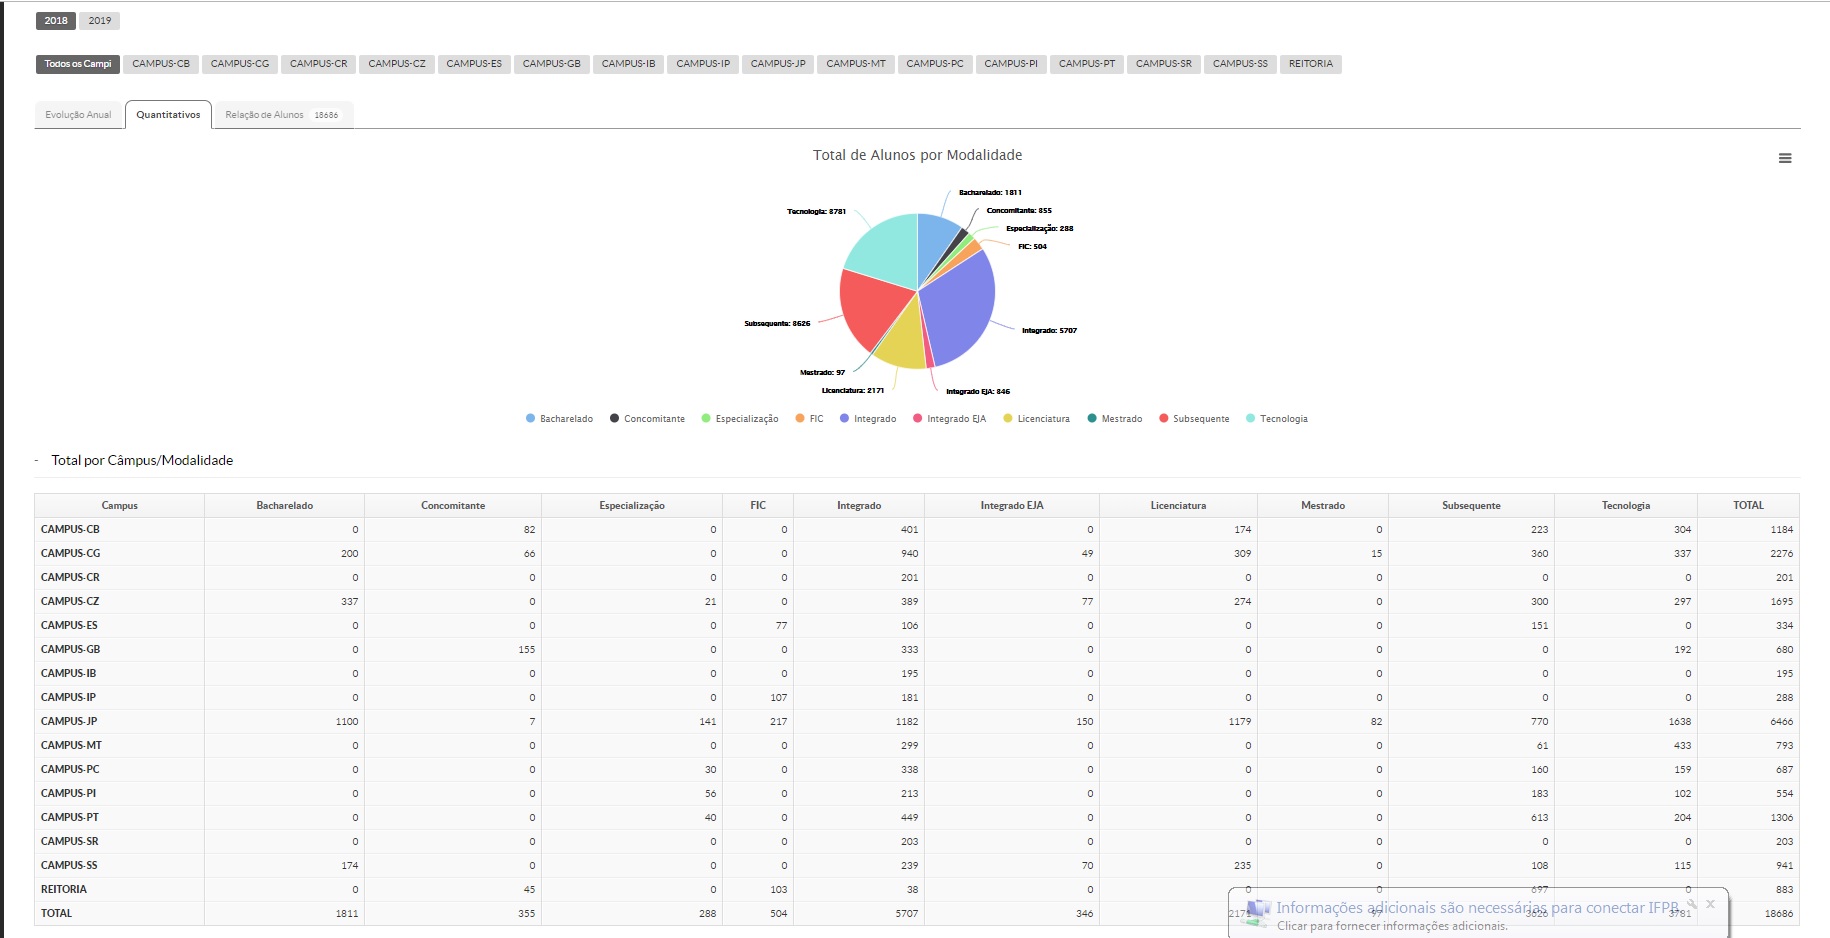Image resolution: width=1830 pixels, height=938 pixels.
Task: Open the Relação de Alunos tab
Action: [281, 115]
